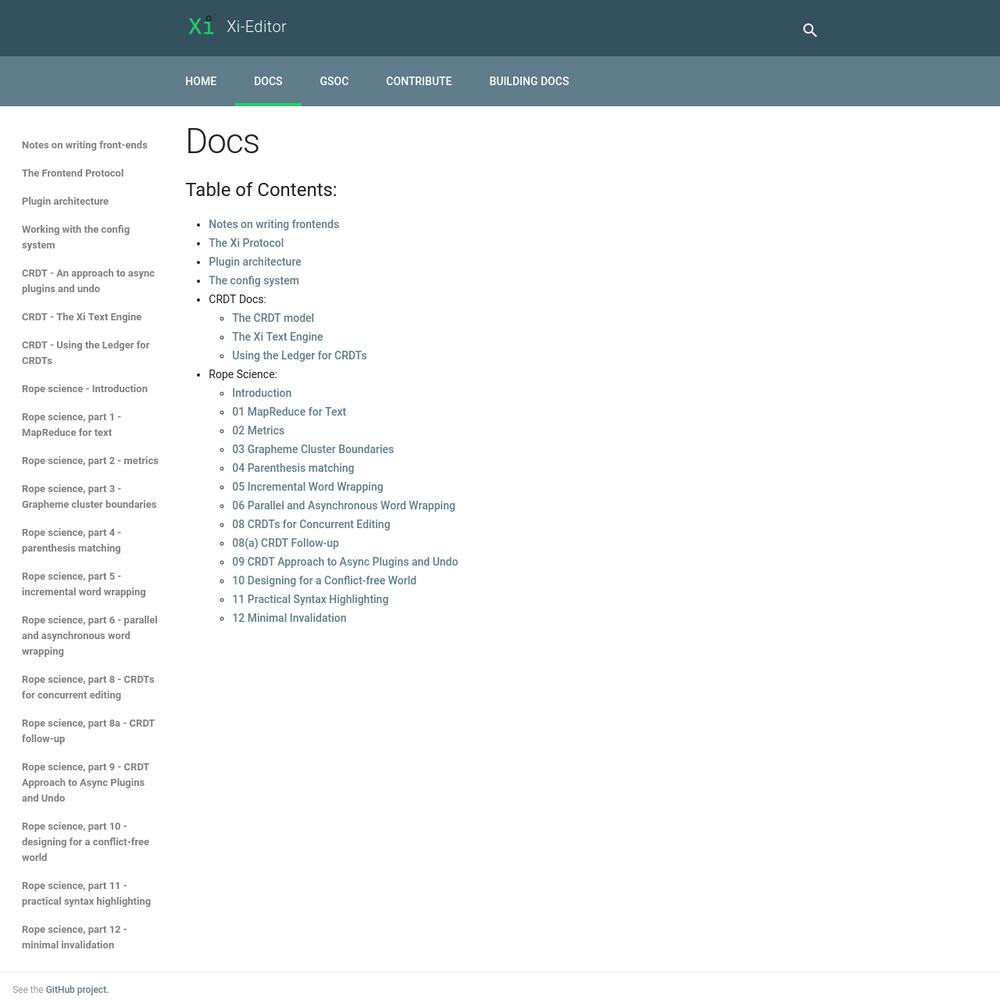Open sidebar Working with the config system
Image resolution: width=1000 pixels, height=1000 pixels.
click(x=76, y=237)
